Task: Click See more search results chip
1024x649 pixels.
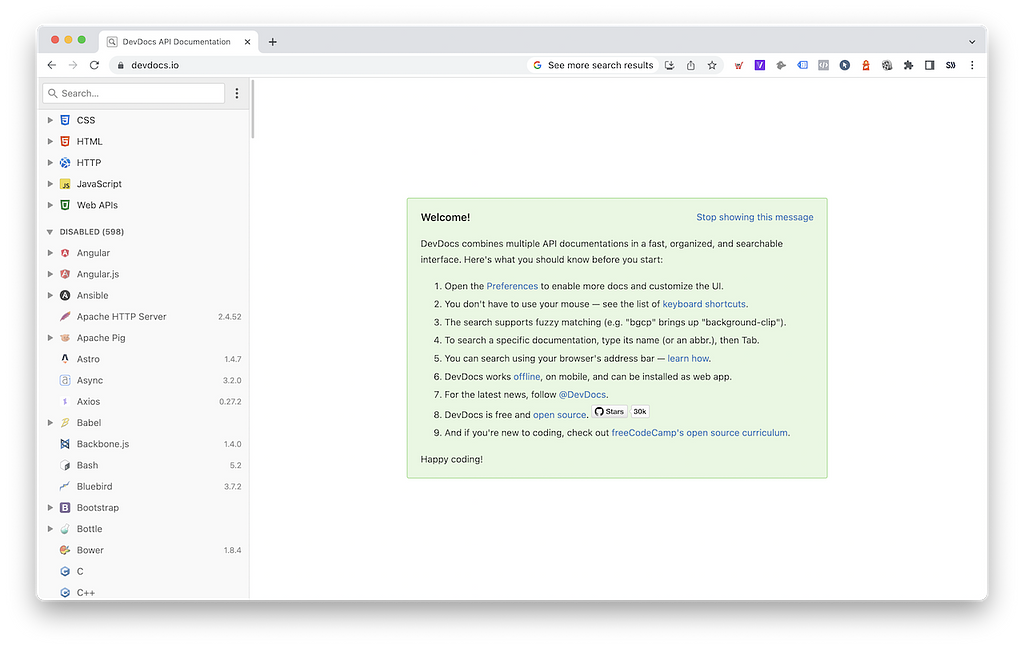Action: pyautogui.click(x=593, y=65)
